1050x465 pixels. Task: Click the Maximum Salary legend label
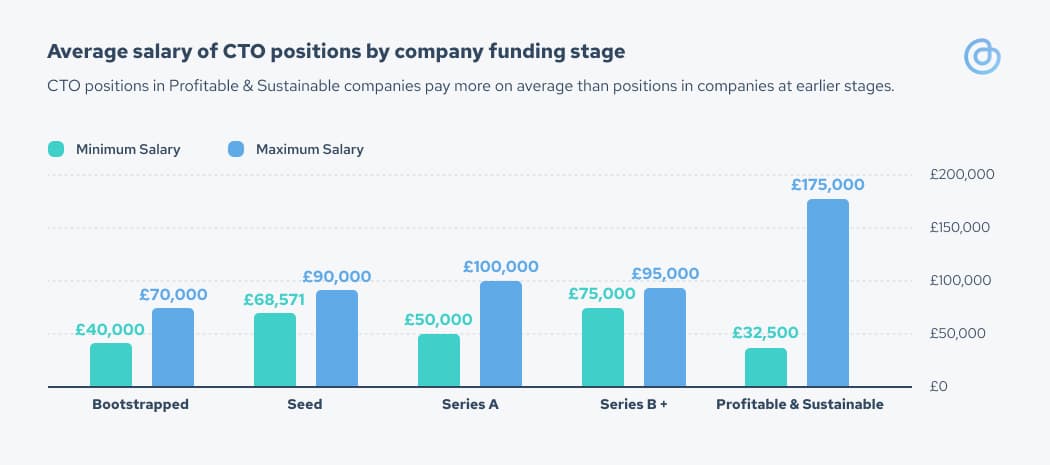309,149
